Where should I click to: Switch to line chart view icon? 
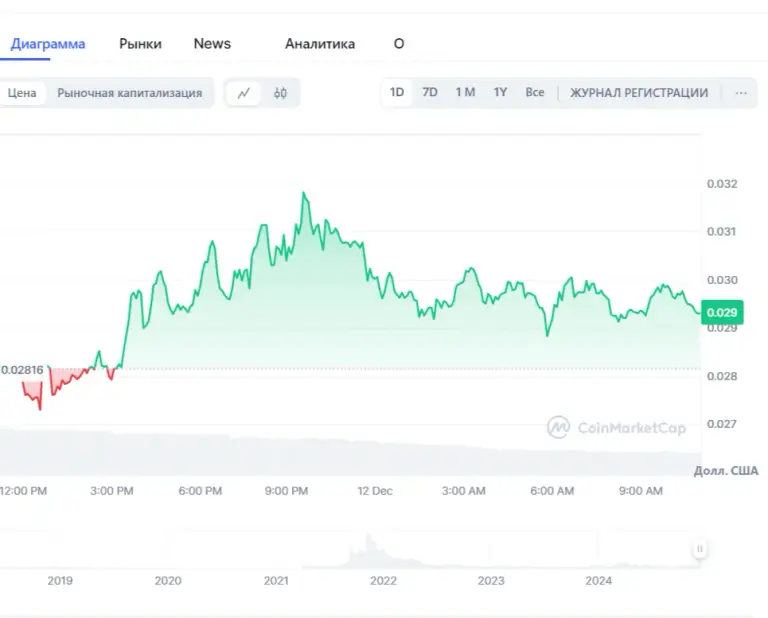coord(243,93)
